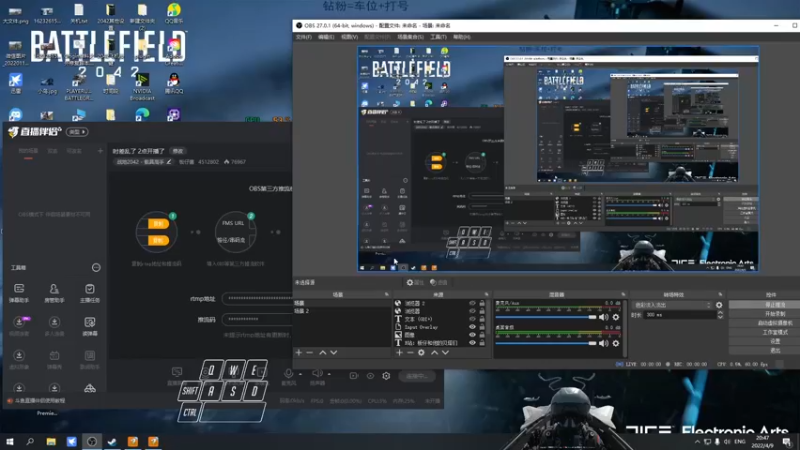The width and height of the screenshot is (800, 450).
Task: Remove the selected source with the minus icon in the Sources panel
Action: 410,353
